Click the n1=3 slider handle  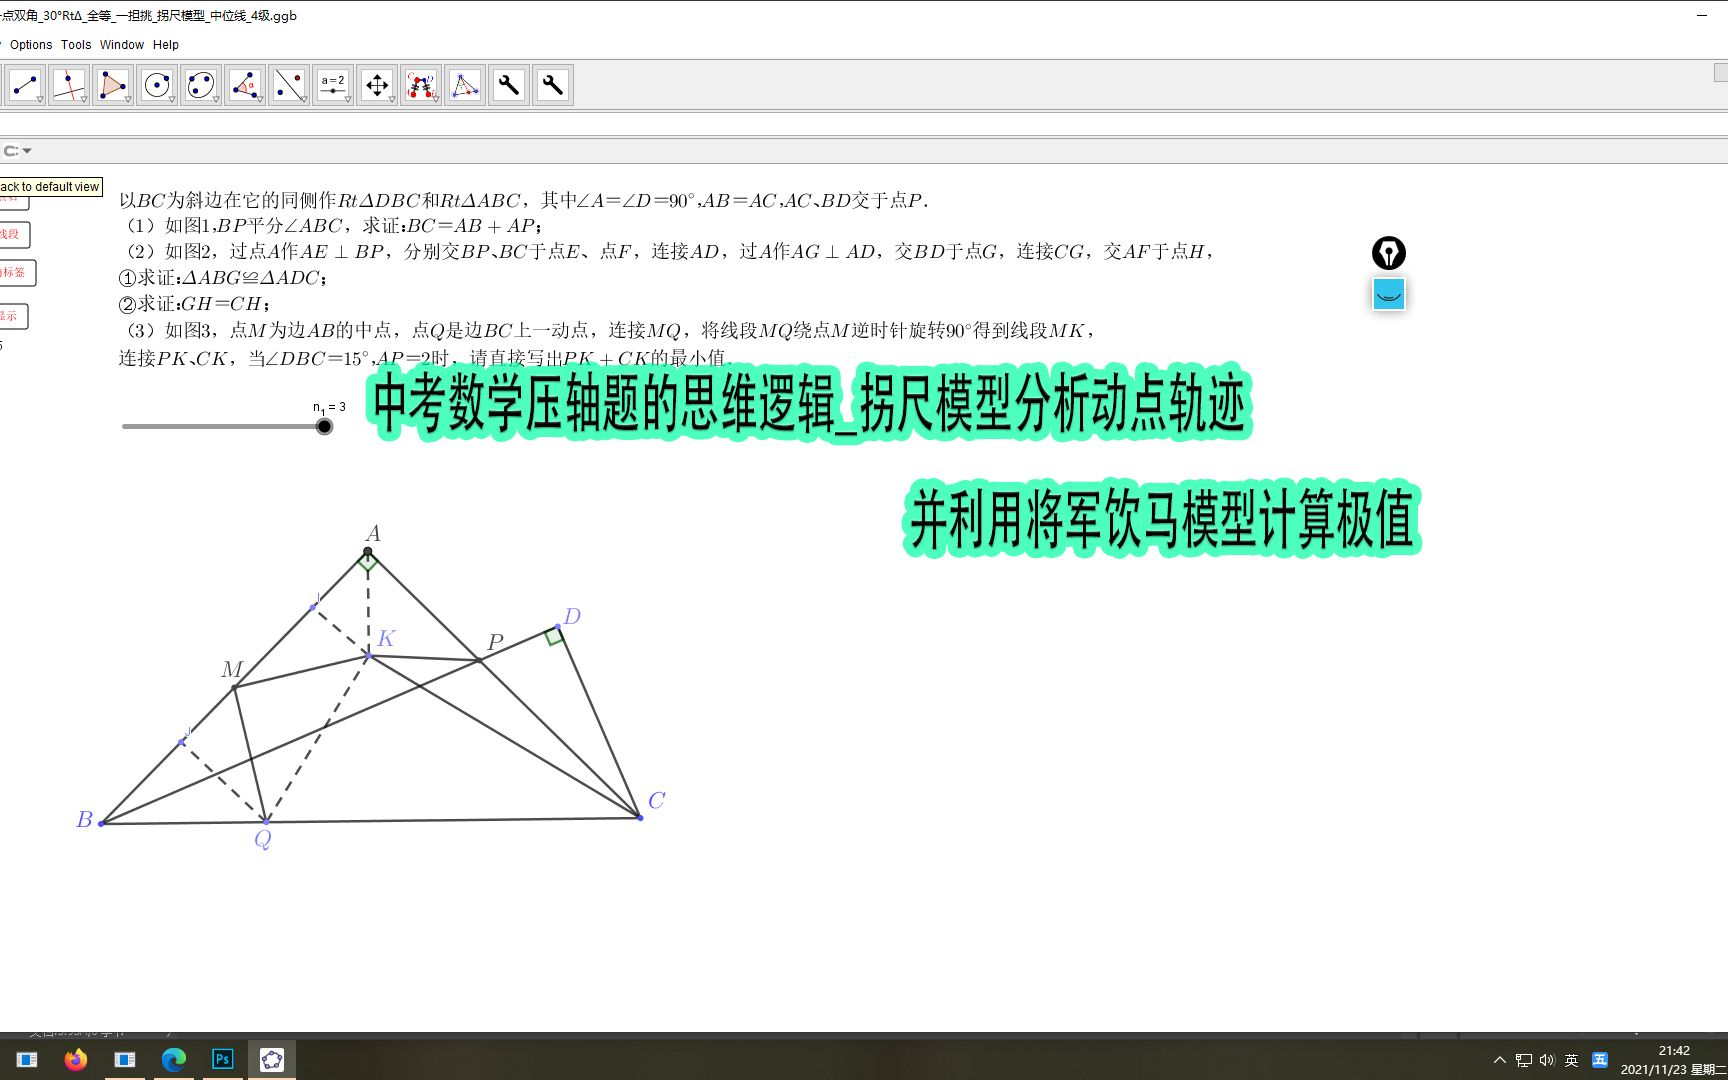pos(324,425)
